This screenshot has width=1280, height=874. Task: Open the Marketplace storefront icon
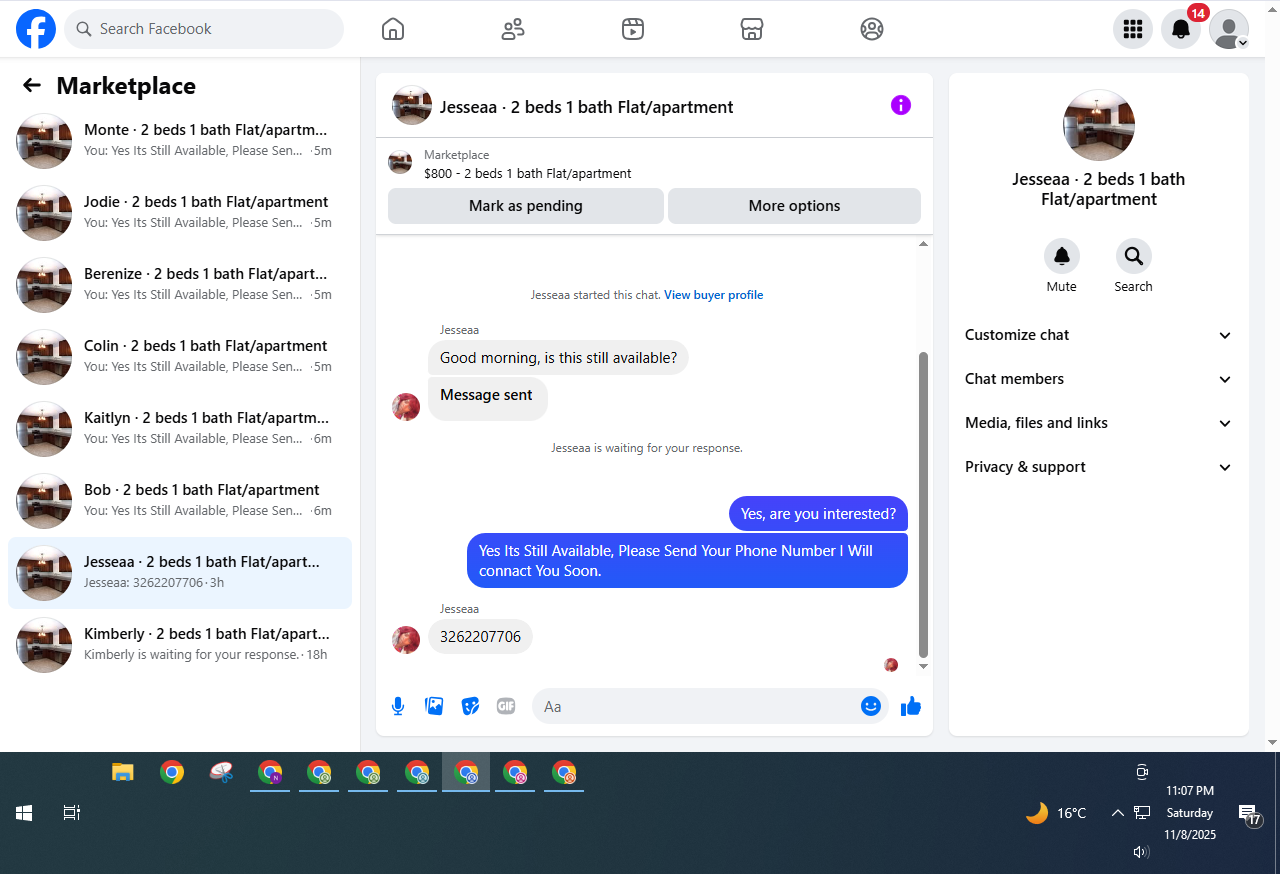coord(752,29)
